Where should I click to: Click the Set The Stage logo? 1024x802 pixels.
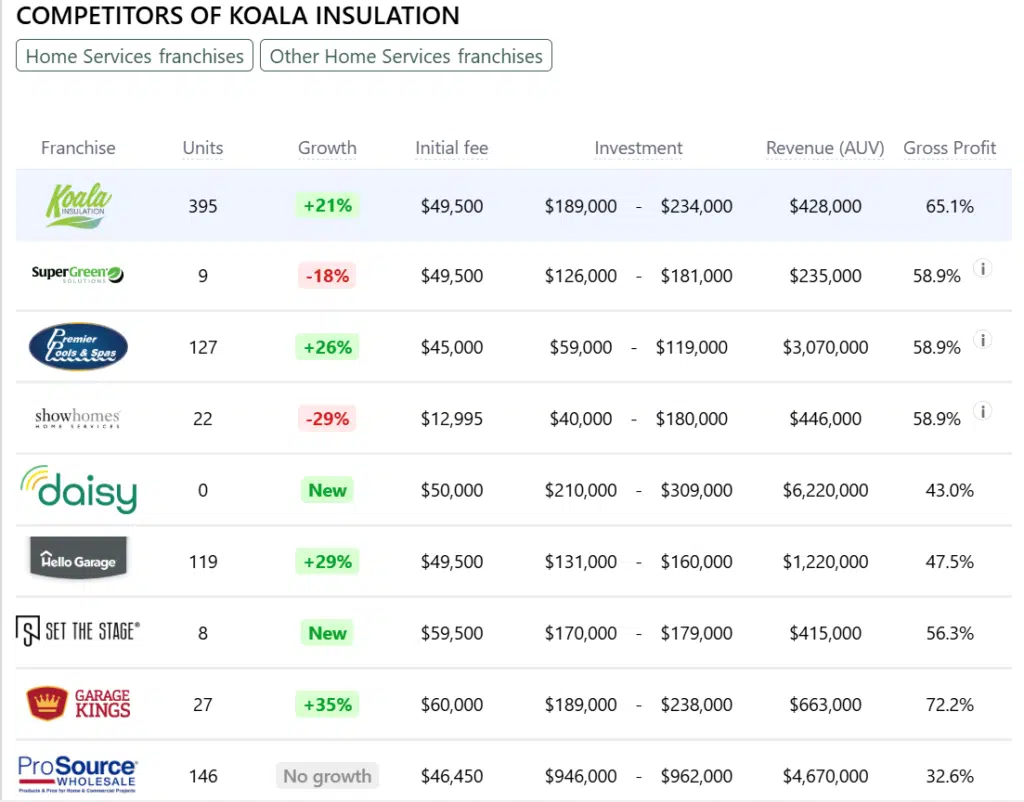point(78,632)
